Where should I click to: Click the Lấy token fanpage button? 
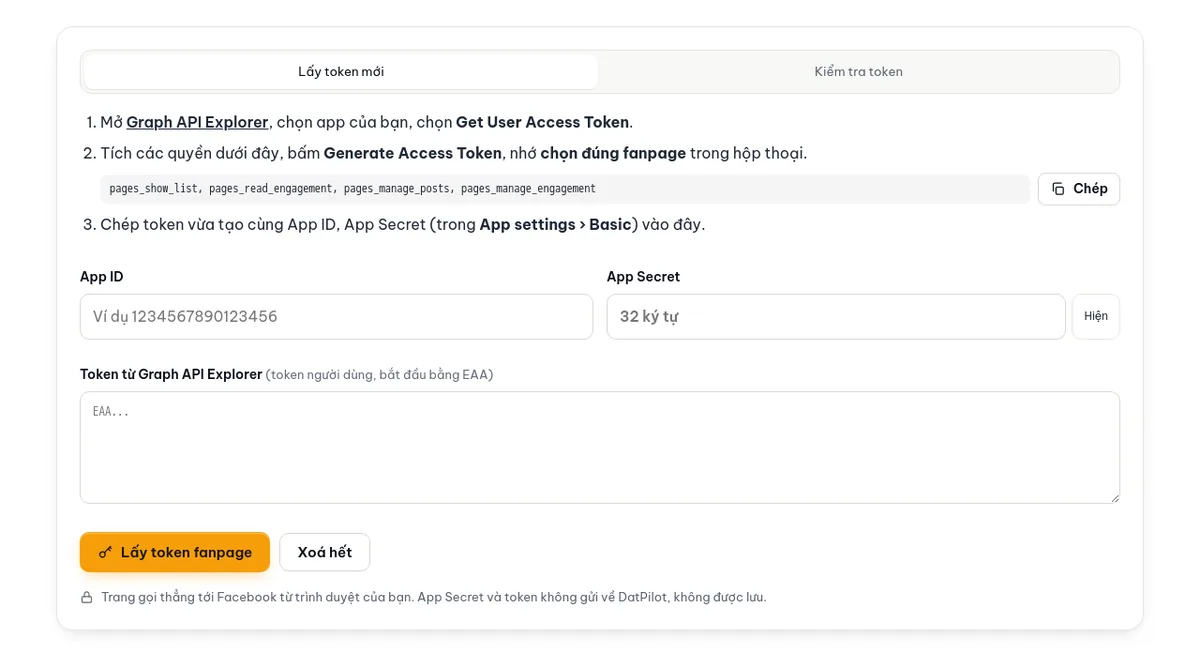coord(175,552)
